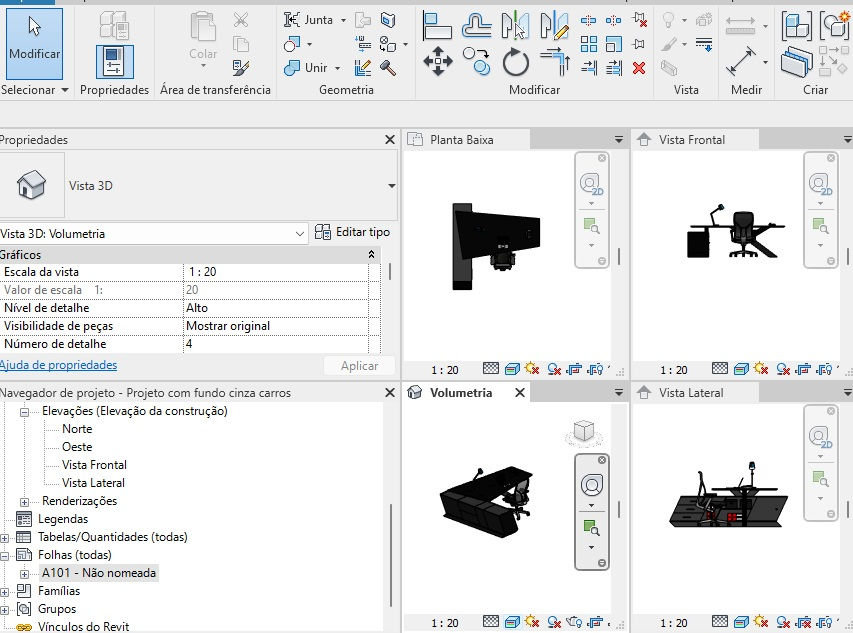Select the Demolish hammer tool
853x633 pixels.
point(388,67)
